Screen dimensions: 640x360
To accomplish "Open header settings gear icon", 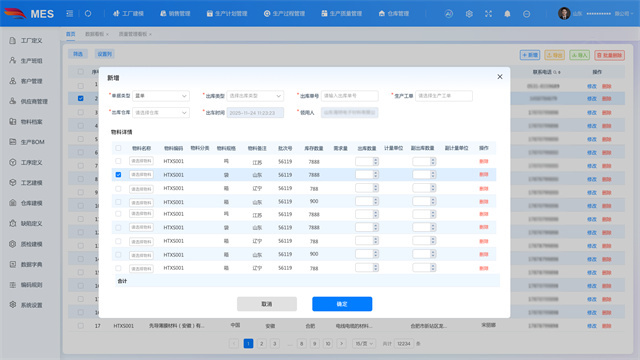I will (469, 14).
